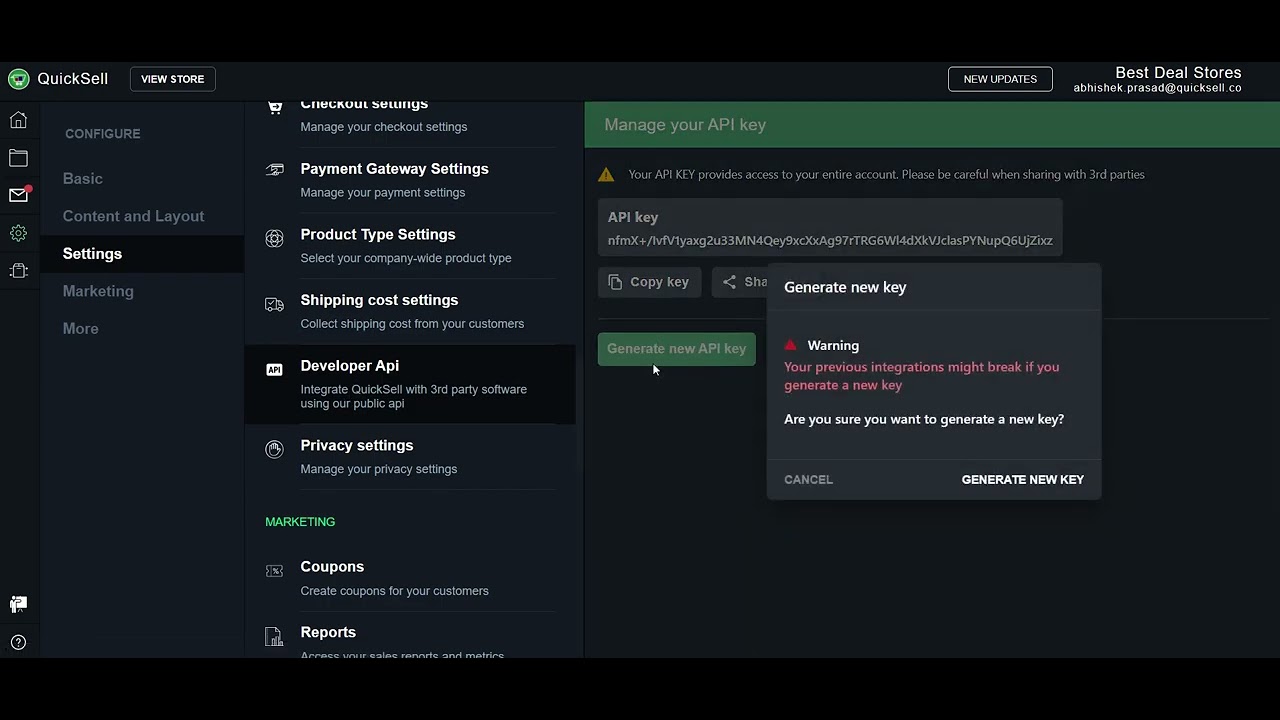The height and width of the screenshot is (720, 1280).
Task: Select the Basic configure tab
Action: tap(83, 179)
